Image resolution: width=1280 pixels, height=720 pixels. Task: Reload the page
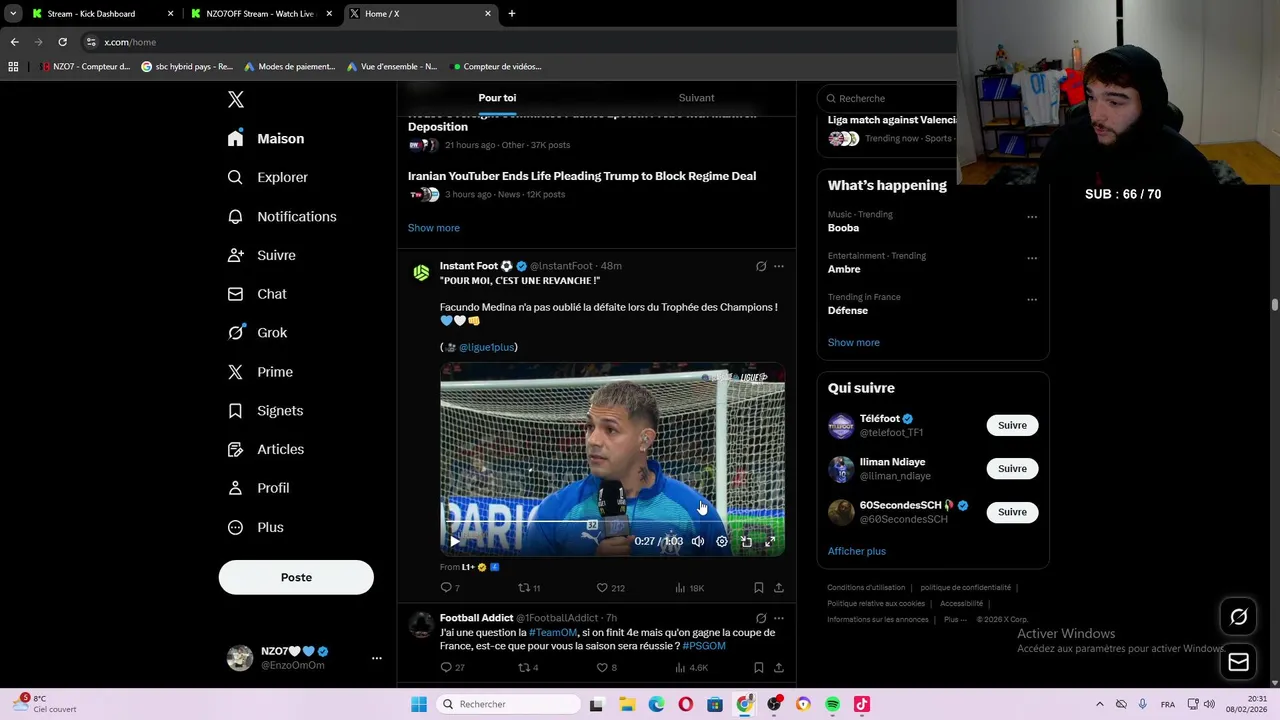[62, 42]
